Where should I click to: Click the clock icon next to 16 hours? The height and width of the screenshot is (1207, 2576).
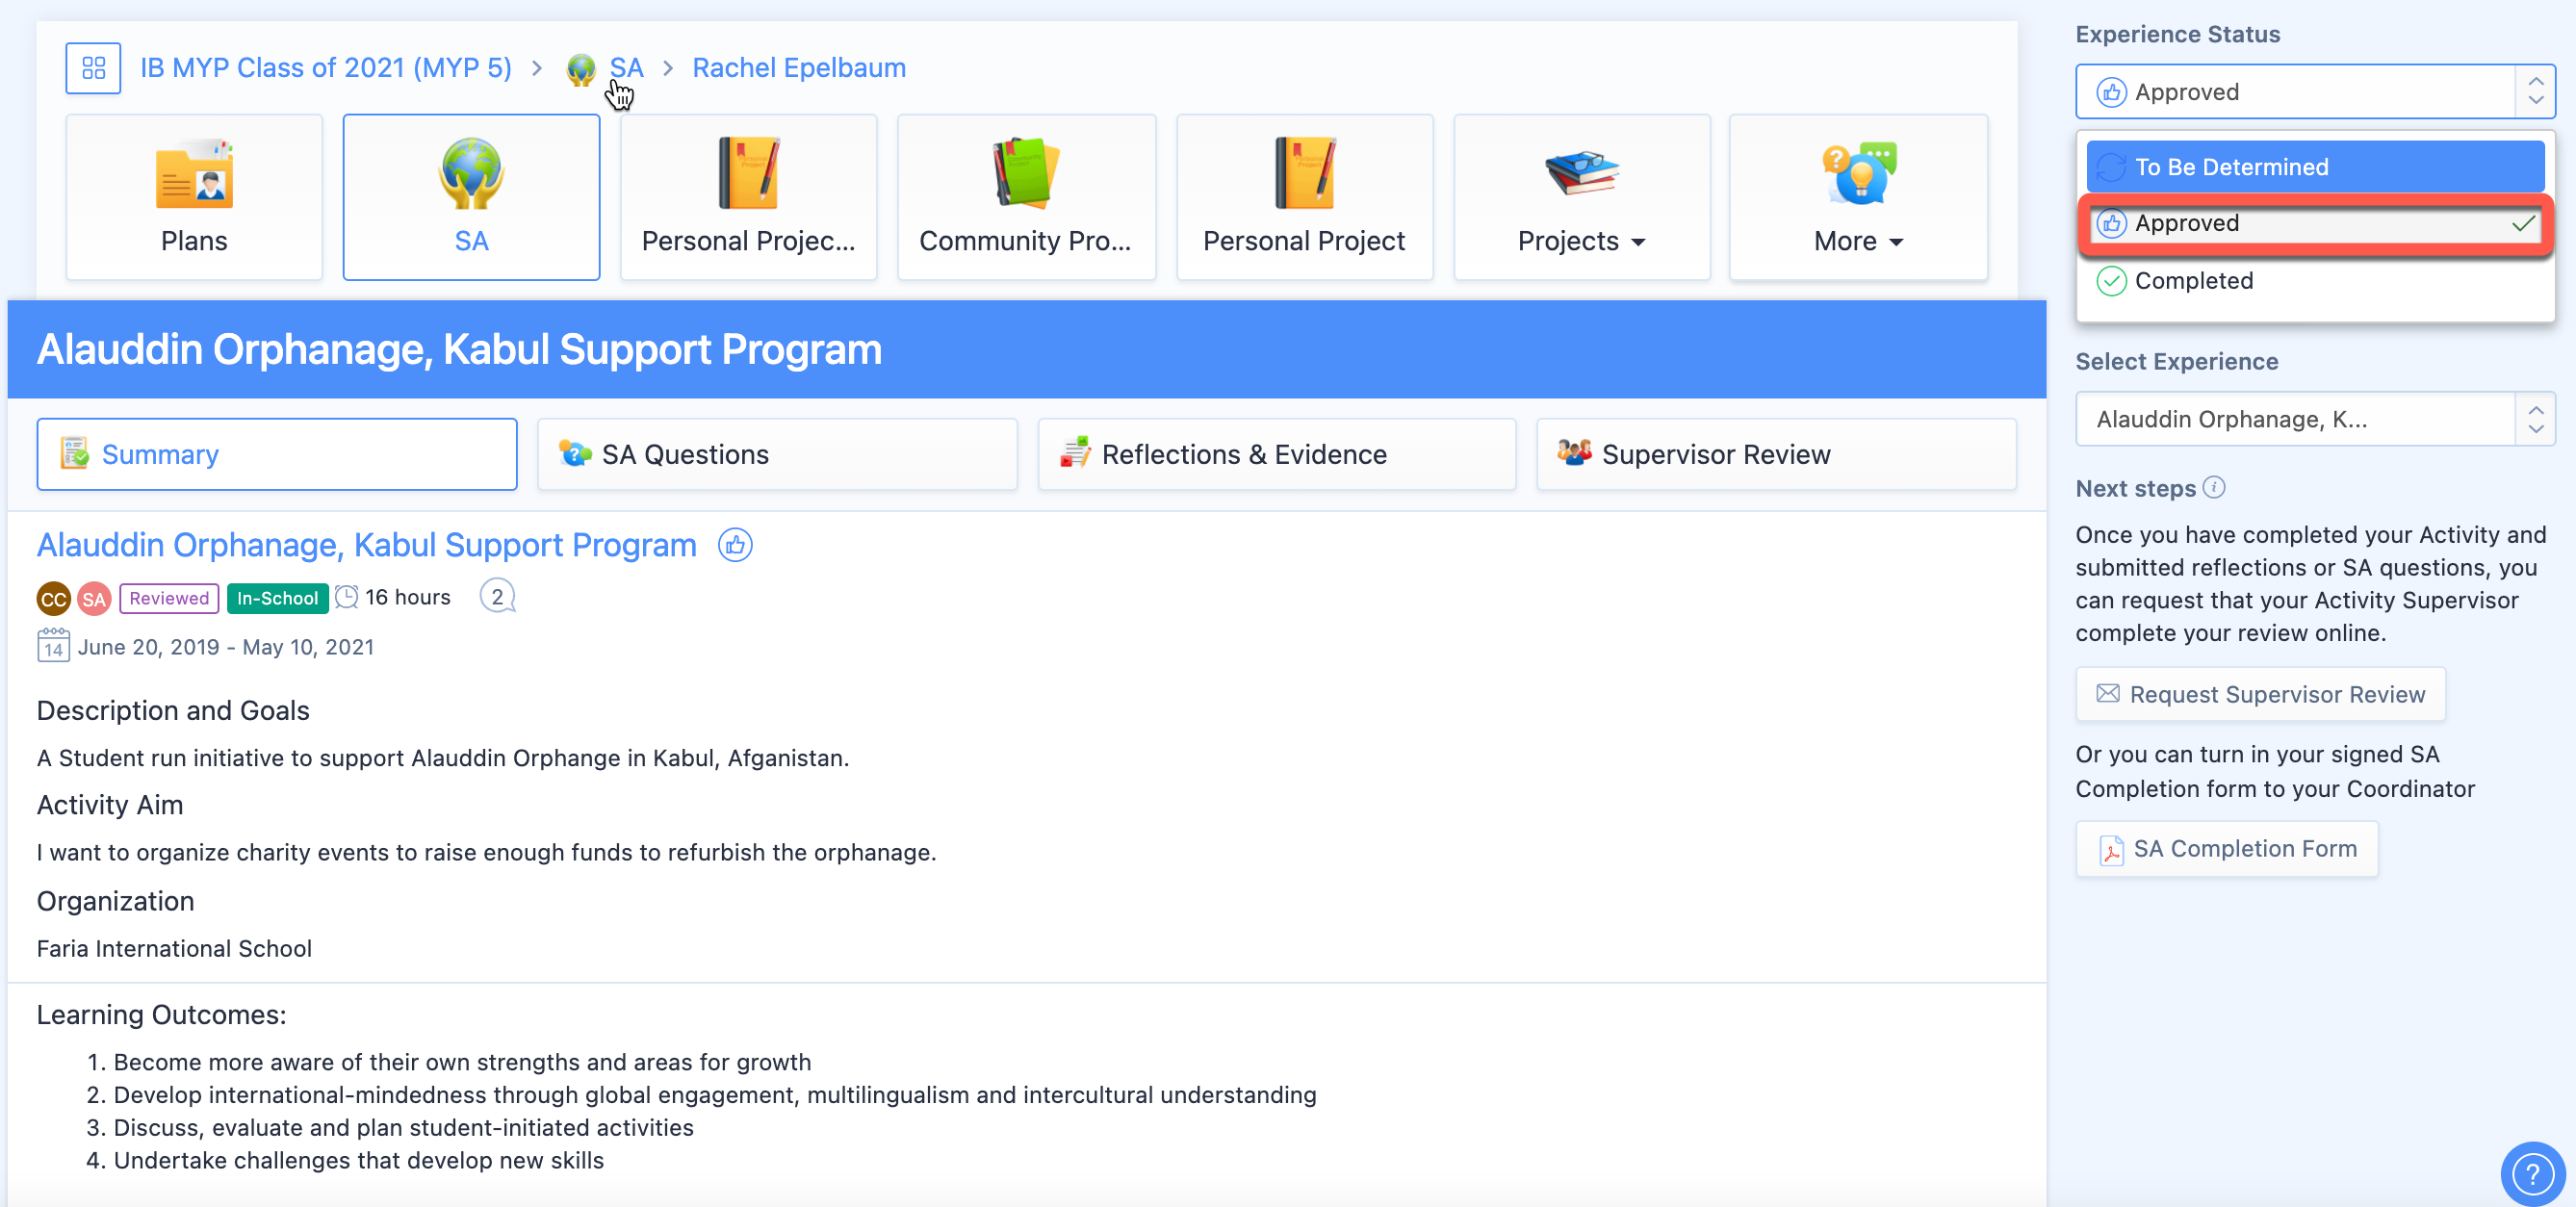click(346, 597)
